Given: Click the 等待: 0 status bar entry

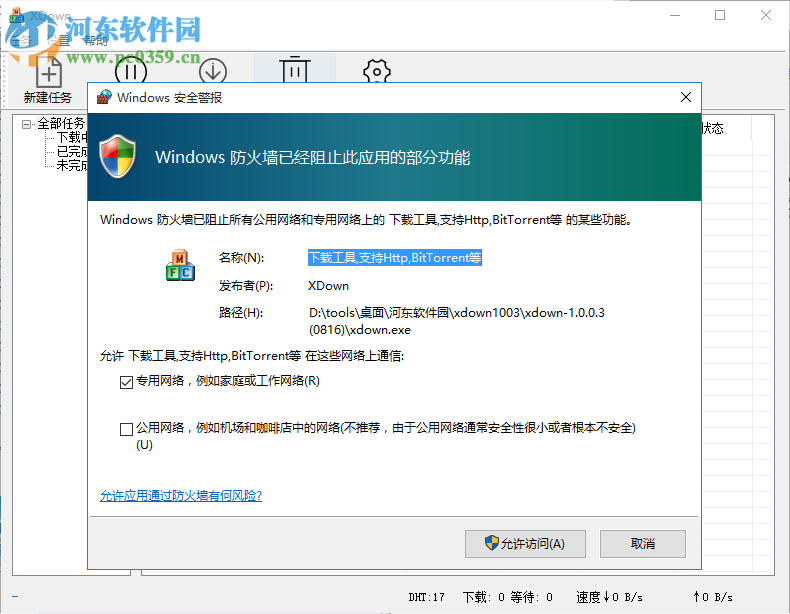Looking at the screenshot, I should tap(532, 597).
